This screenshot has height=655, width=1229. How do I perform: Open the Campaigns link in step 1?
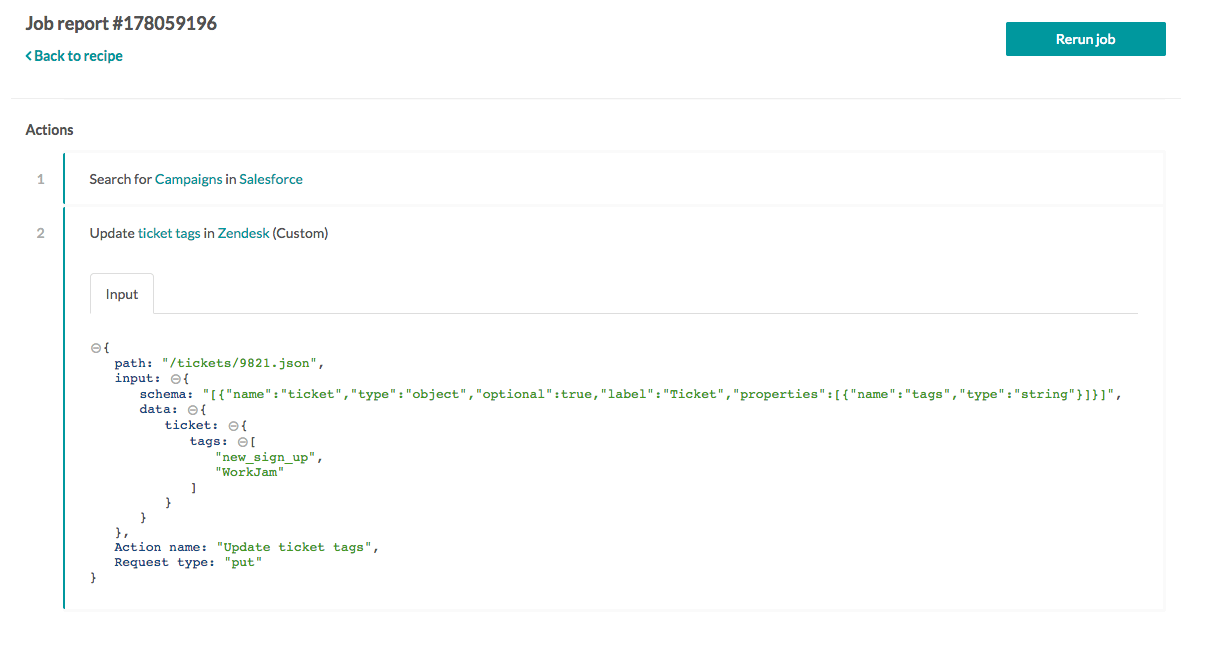tap(188, 179)
